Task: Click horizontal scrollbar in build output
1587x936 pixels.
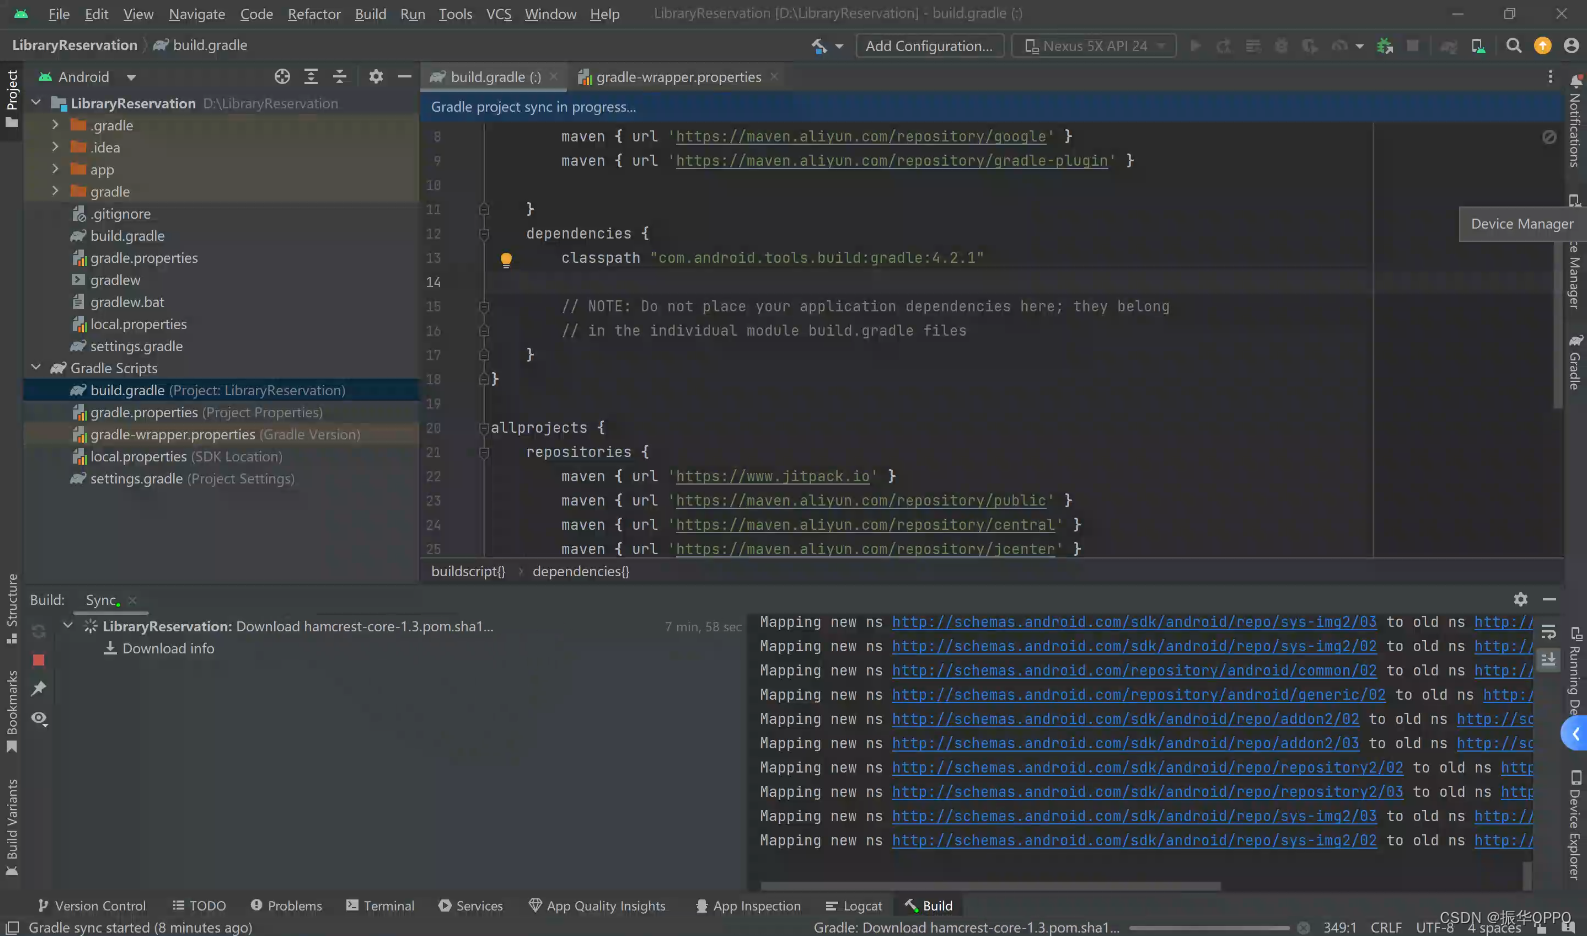Action: [x=990, y=886]
